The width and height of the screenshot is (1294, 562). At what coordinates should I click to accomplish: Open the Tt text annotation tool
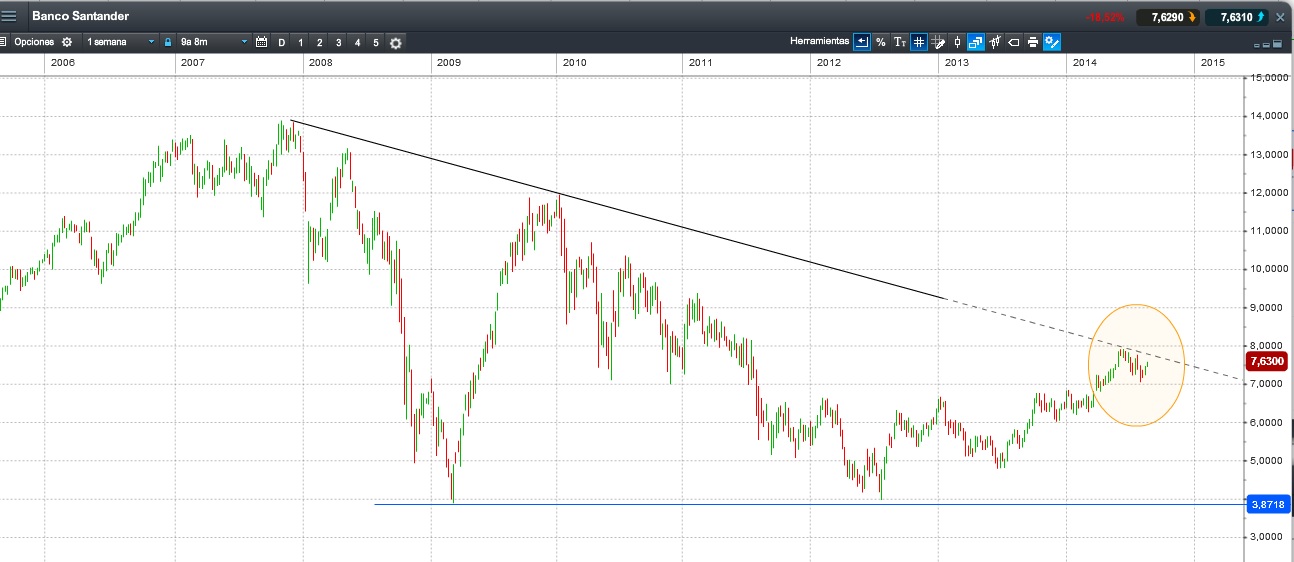click(x=899, y=42)
